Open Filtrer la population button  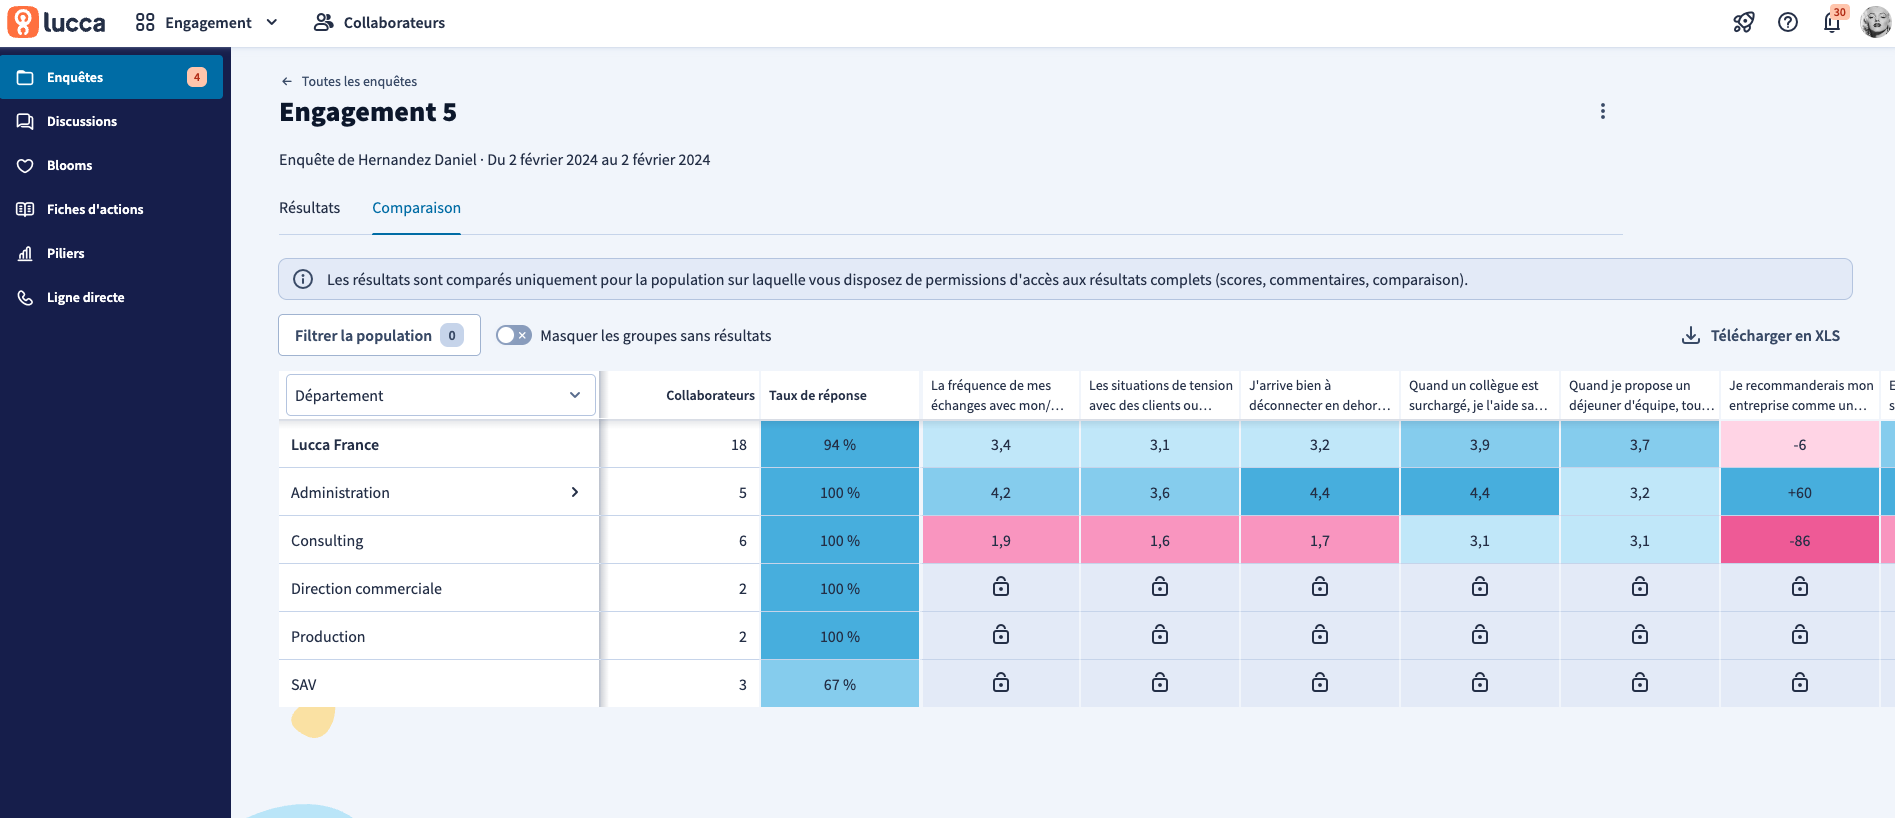click(379, 335)
